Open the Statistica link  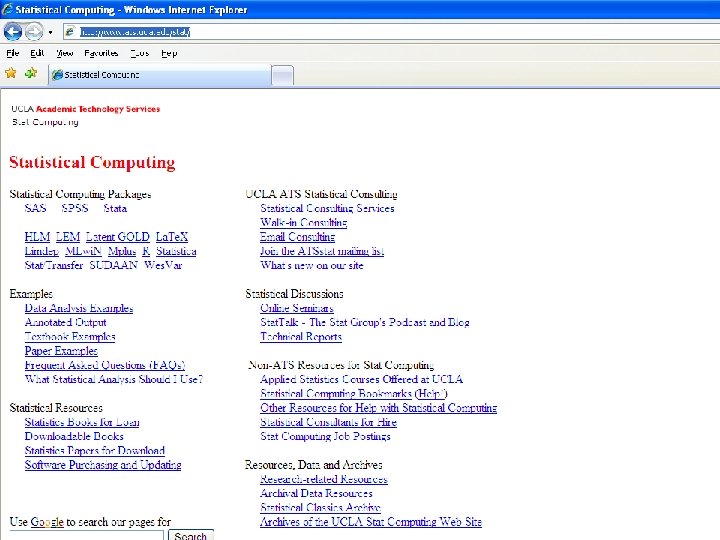click(x=176, y=251)
